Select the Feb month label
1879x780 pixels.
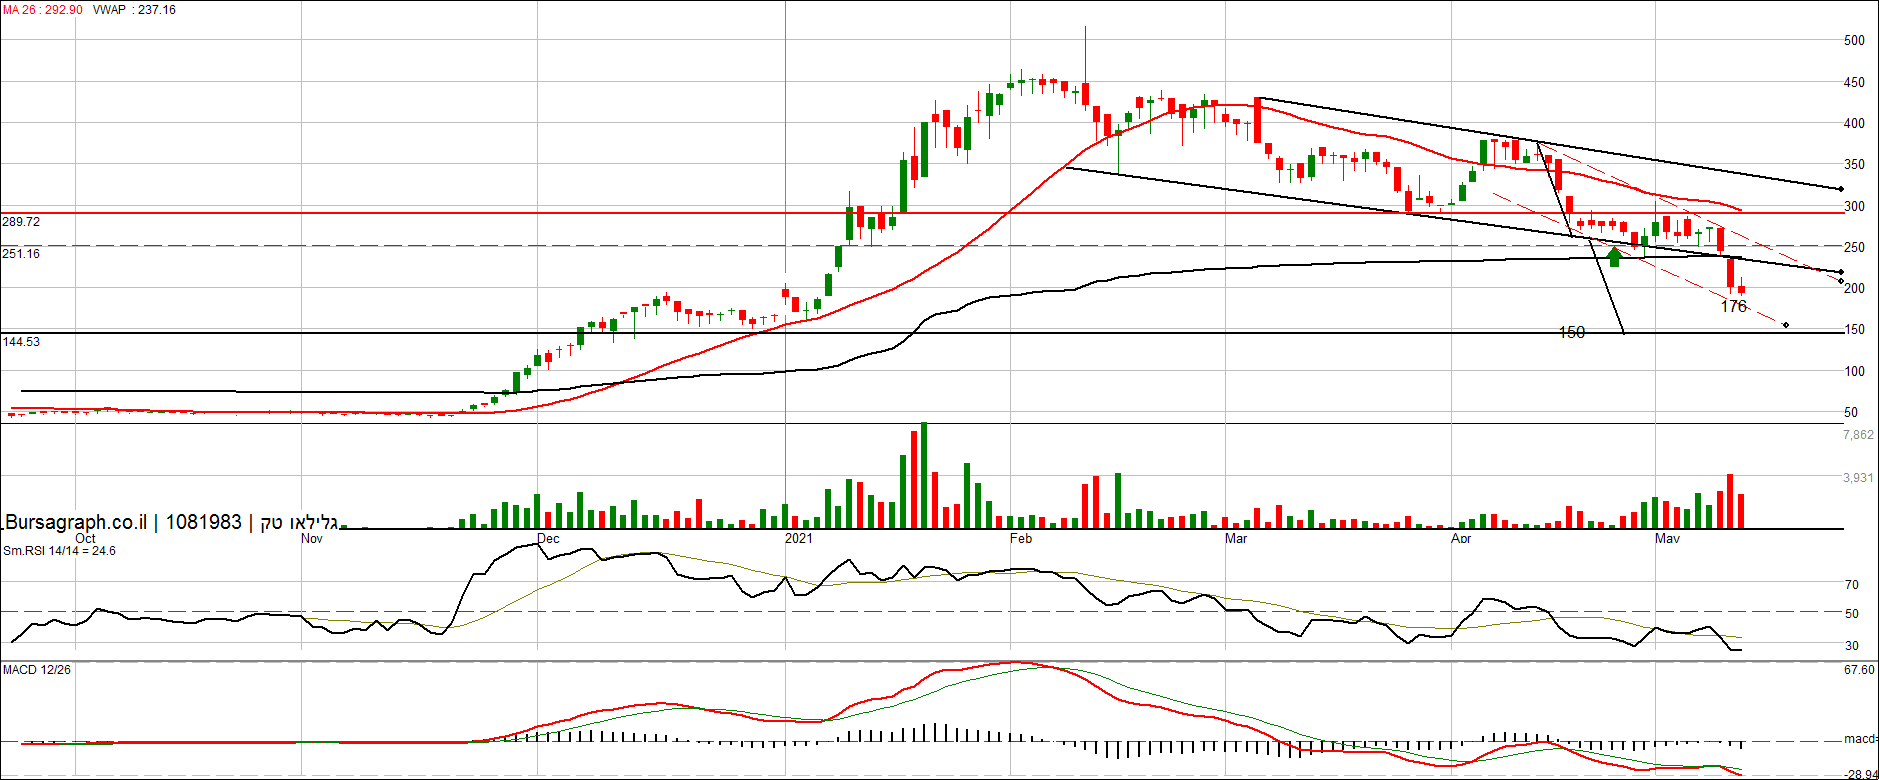tap(1021, 539)
